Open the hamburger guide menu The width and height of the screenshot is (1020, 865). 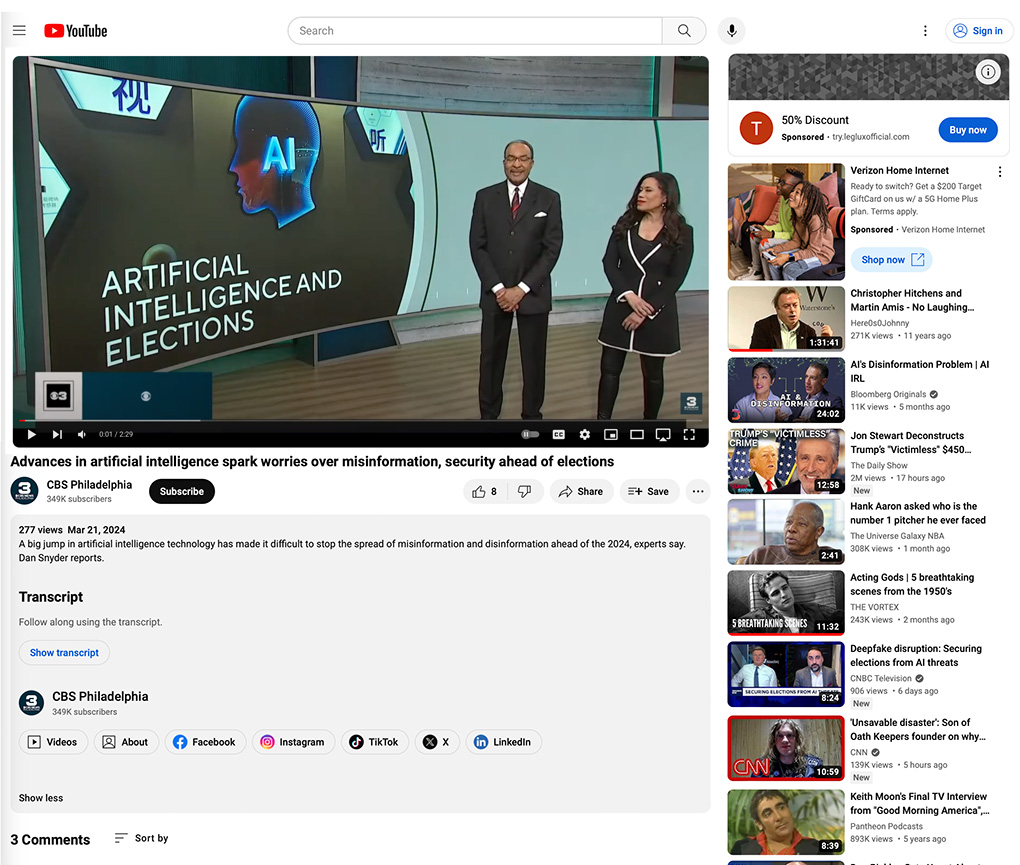[x=20, y=31]
